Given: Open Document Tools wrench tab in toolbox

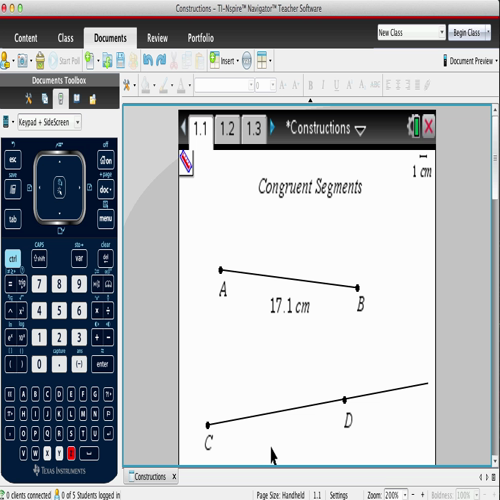Looking at the screenshot, I should click(x=29, y=98).
